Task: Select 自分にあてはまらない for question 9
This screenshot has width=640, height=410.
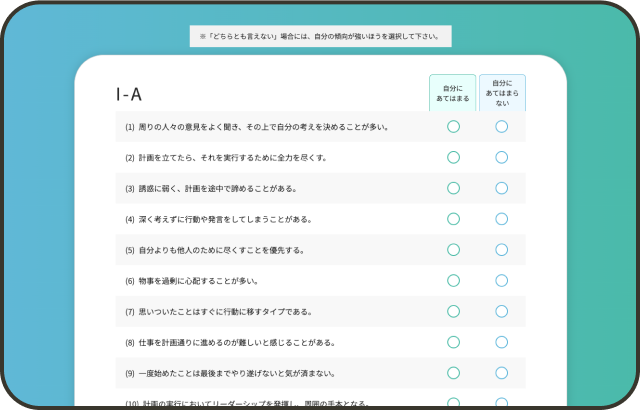Action: (502, 373)
